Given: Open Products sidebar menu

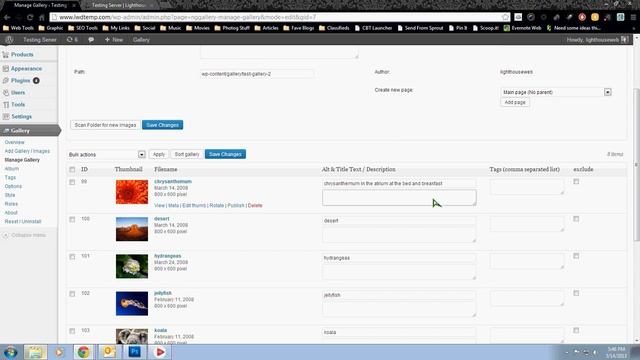Looking at the screenshot, I should pos(22,54).
